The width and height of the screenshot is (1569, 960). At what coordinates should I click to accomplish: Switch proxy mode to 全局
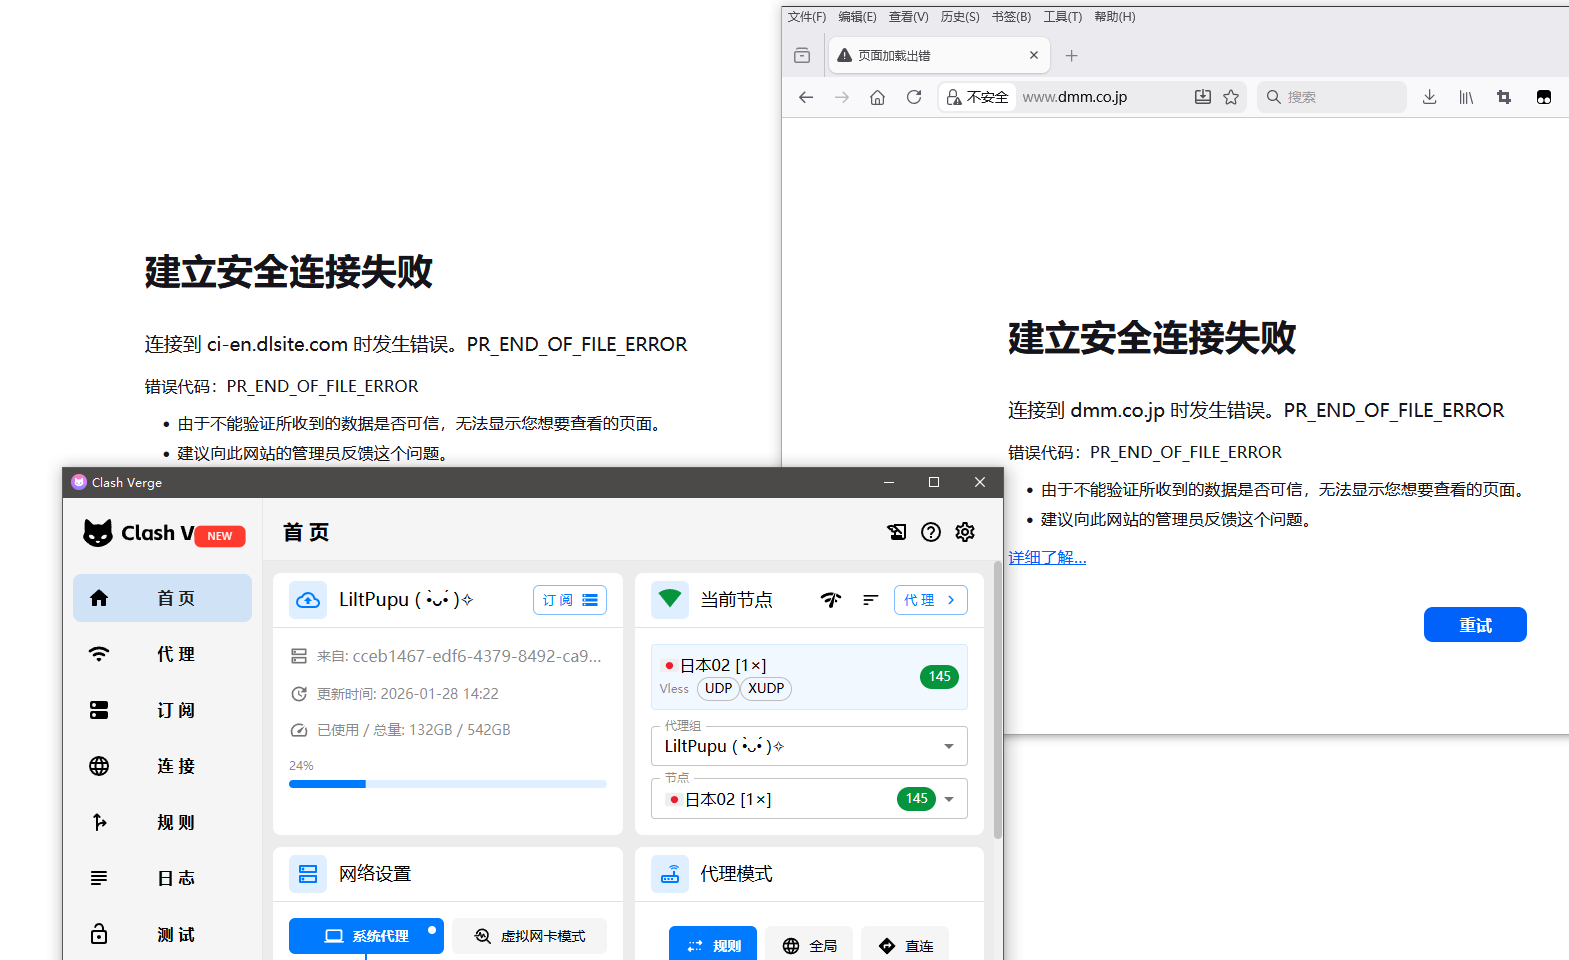(x=809, y=945)
